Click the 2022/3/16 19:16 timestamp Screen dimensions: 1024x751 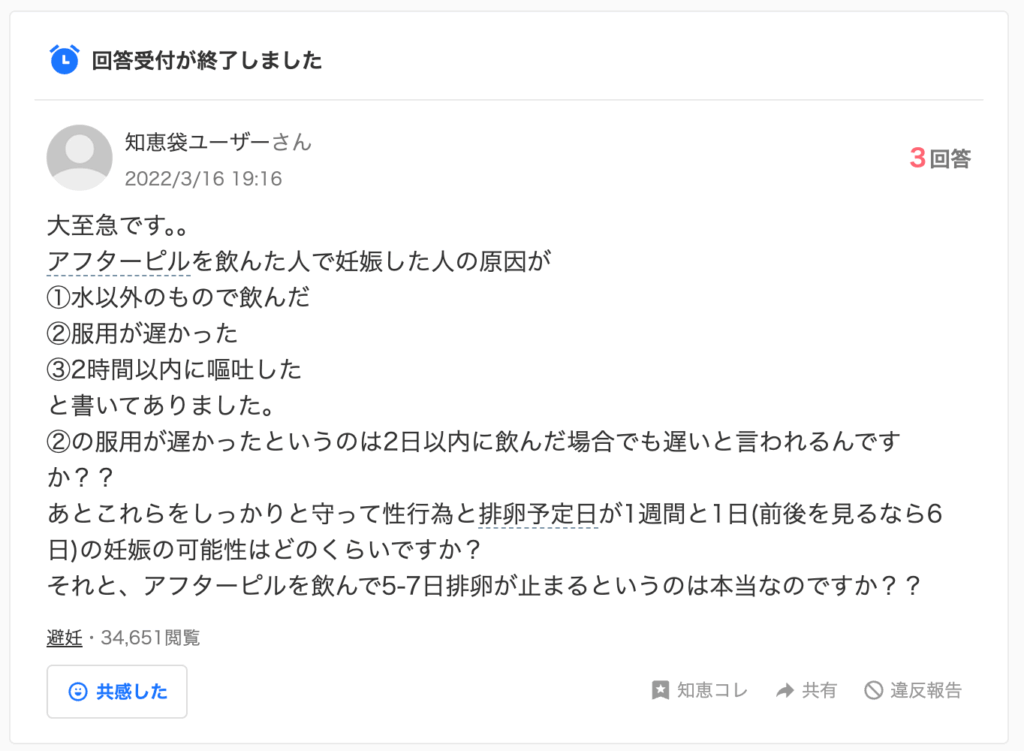coord(203,179)
